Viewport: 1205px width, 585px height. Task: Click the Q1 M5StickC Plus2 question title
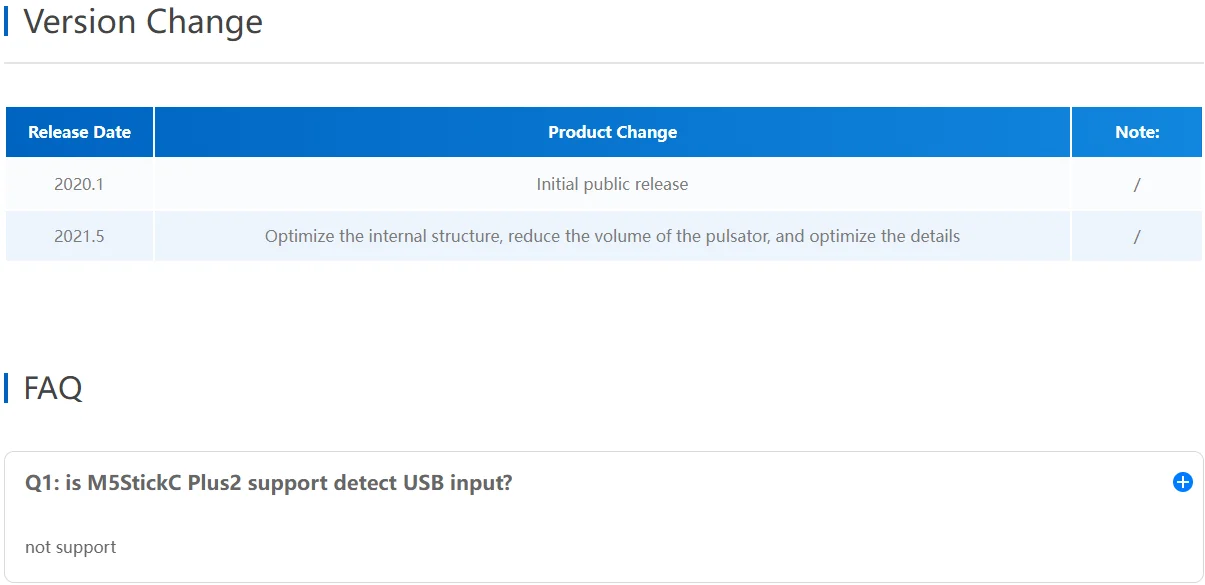(269, 483)
